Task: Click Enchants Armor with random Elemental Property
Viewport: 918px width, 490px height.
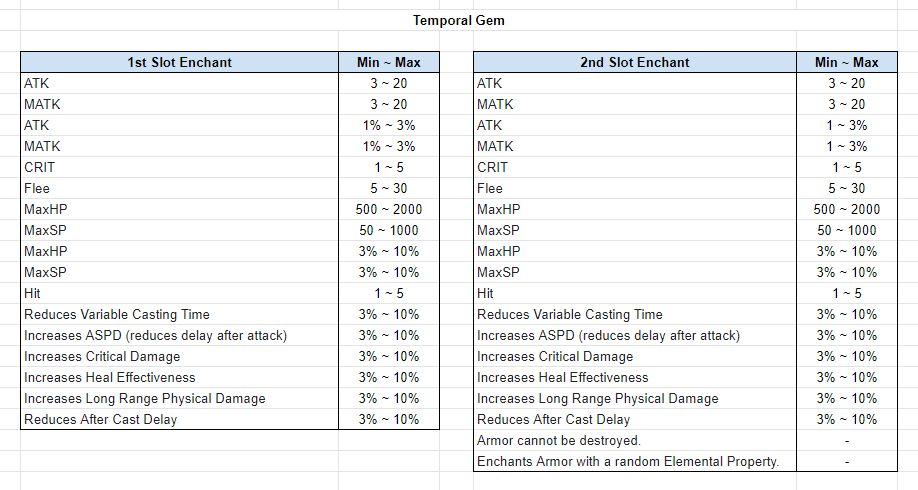Action: coord(635,461)
